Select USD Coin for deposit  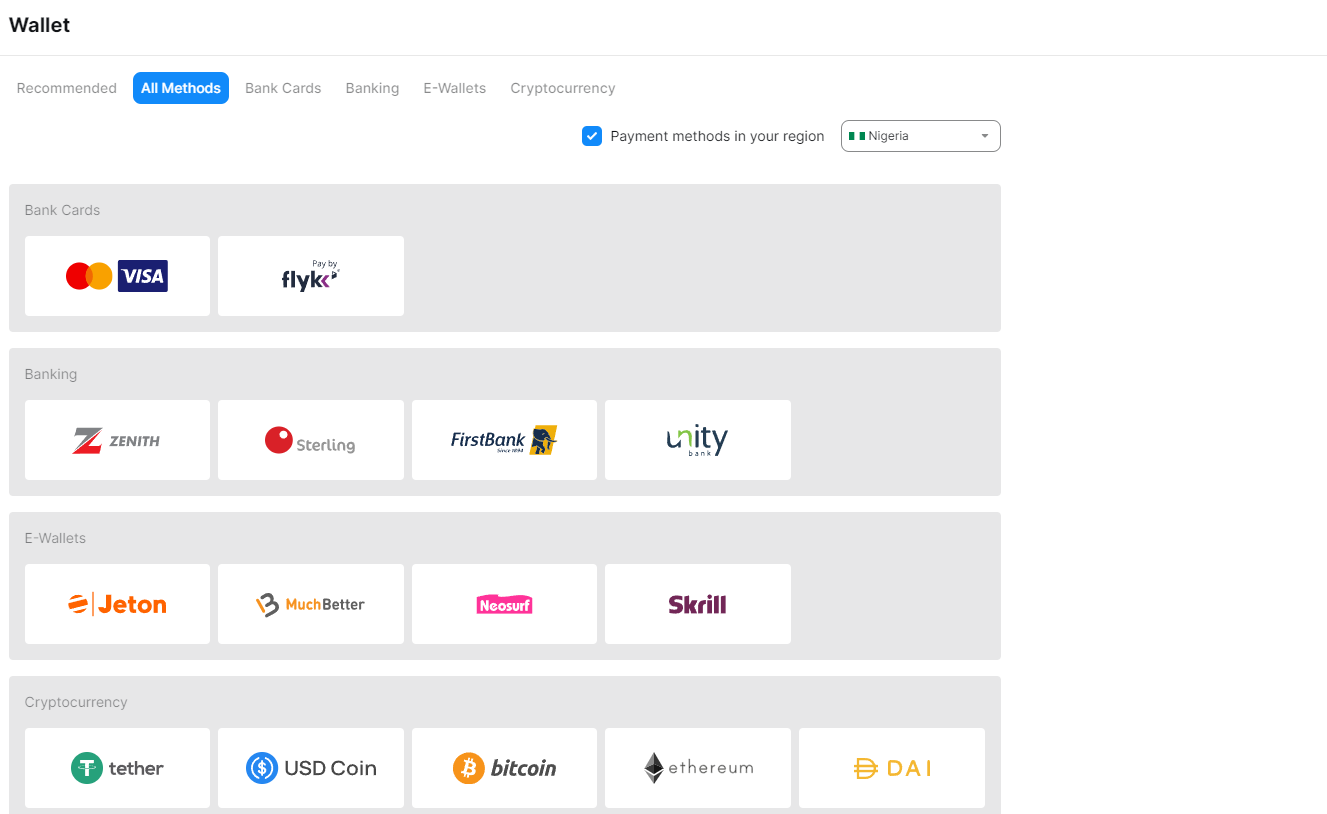tap(310, 768)
